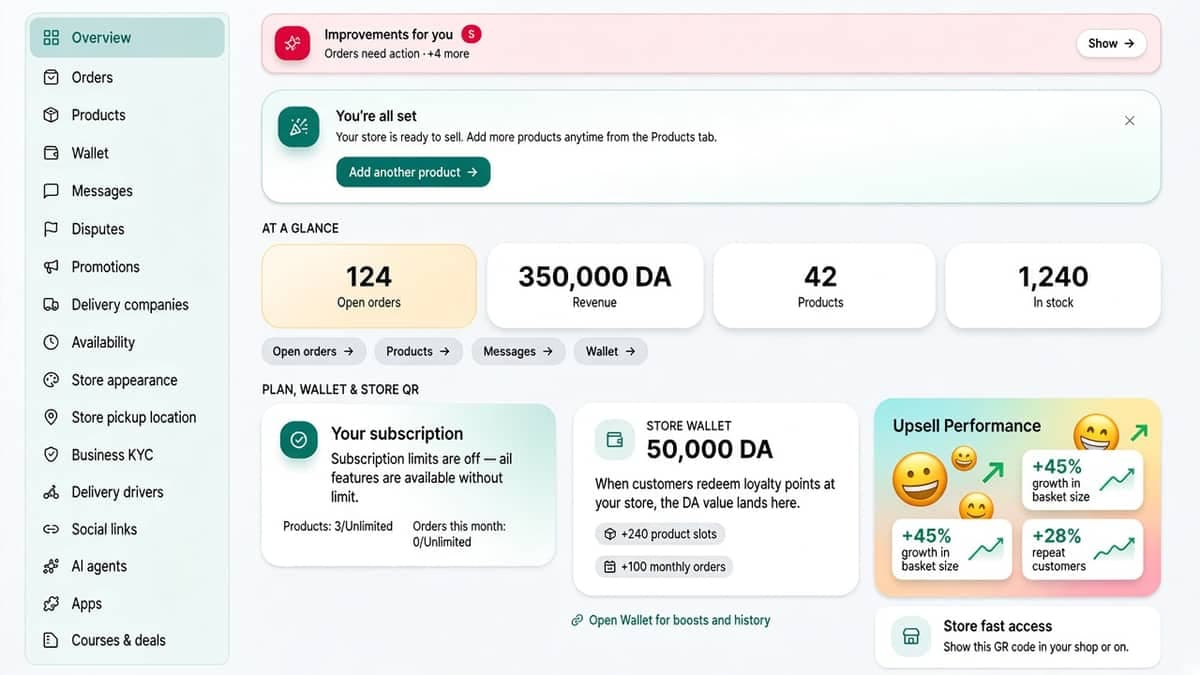Open Promotions megaphone icon
1200x675 pixels.
pyautogui.click(x=51, y=267)
